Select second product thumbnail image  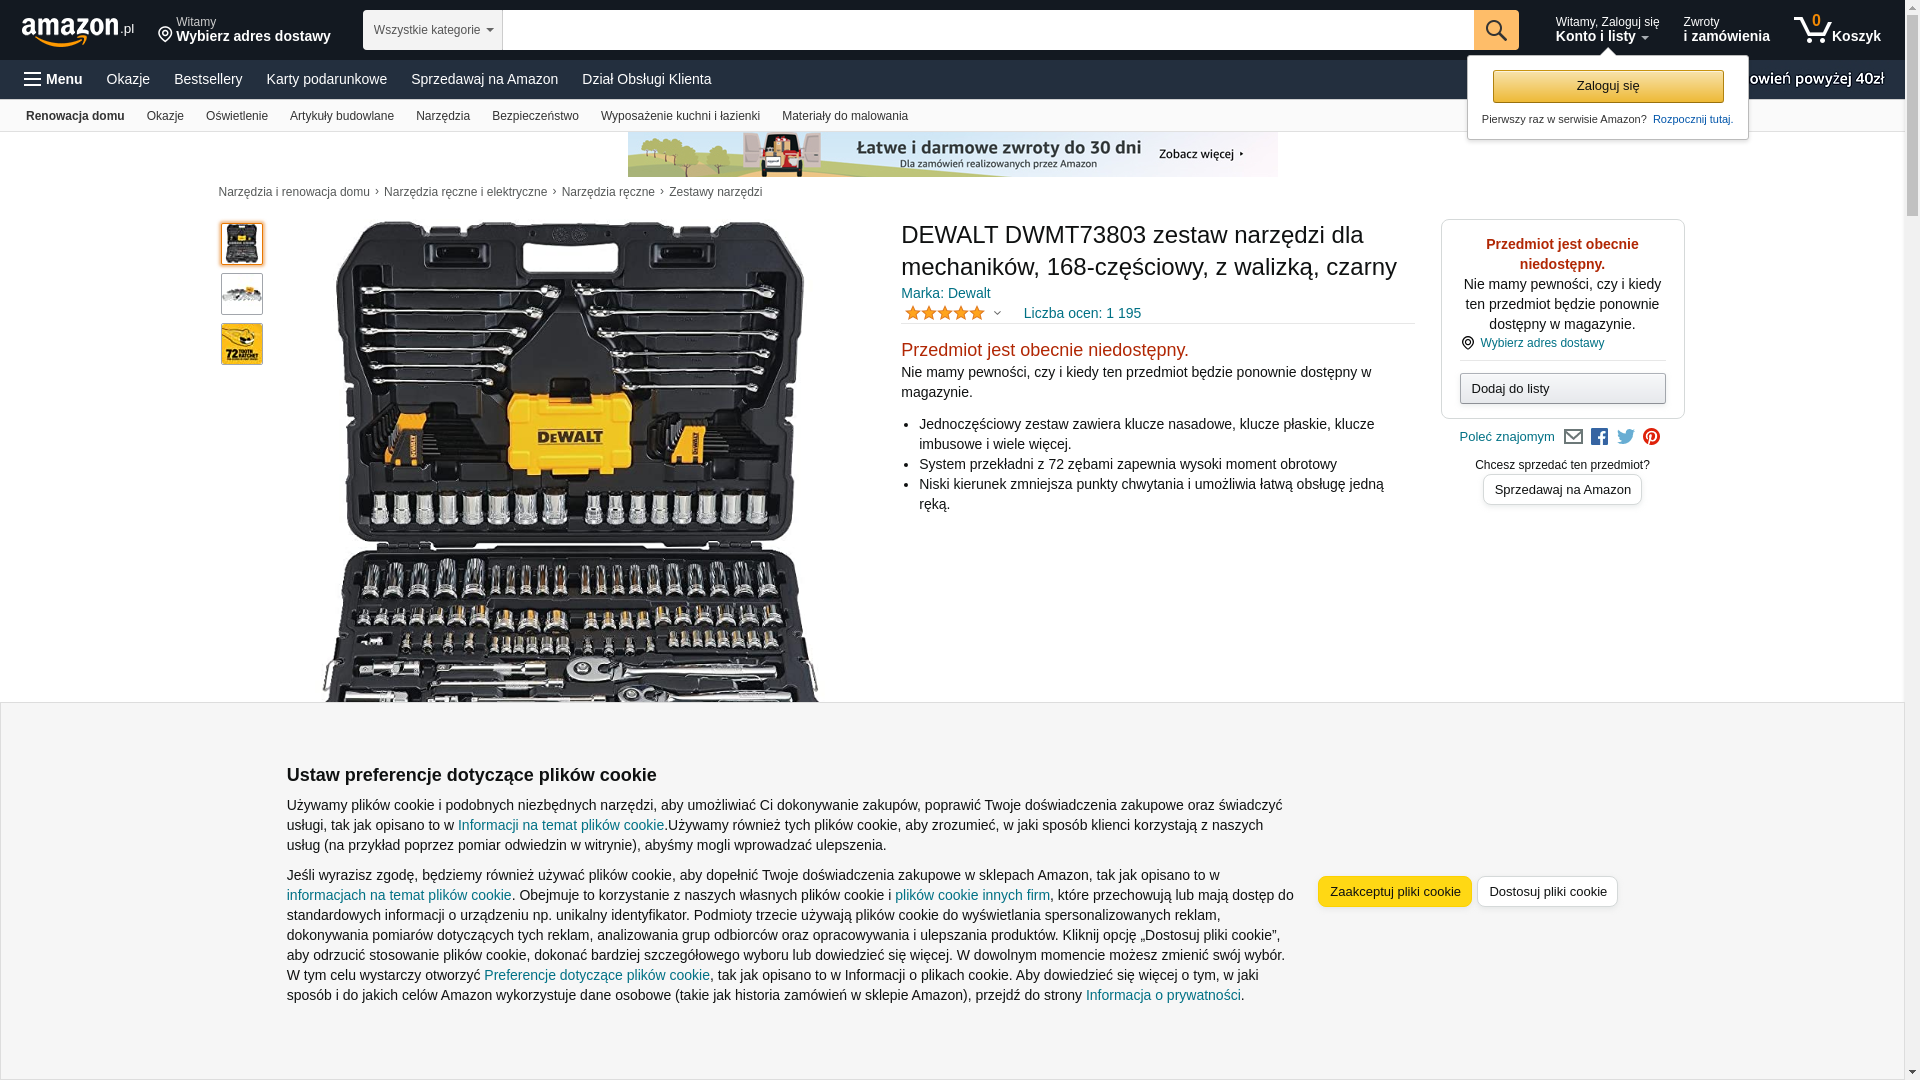tap(242, 294)
